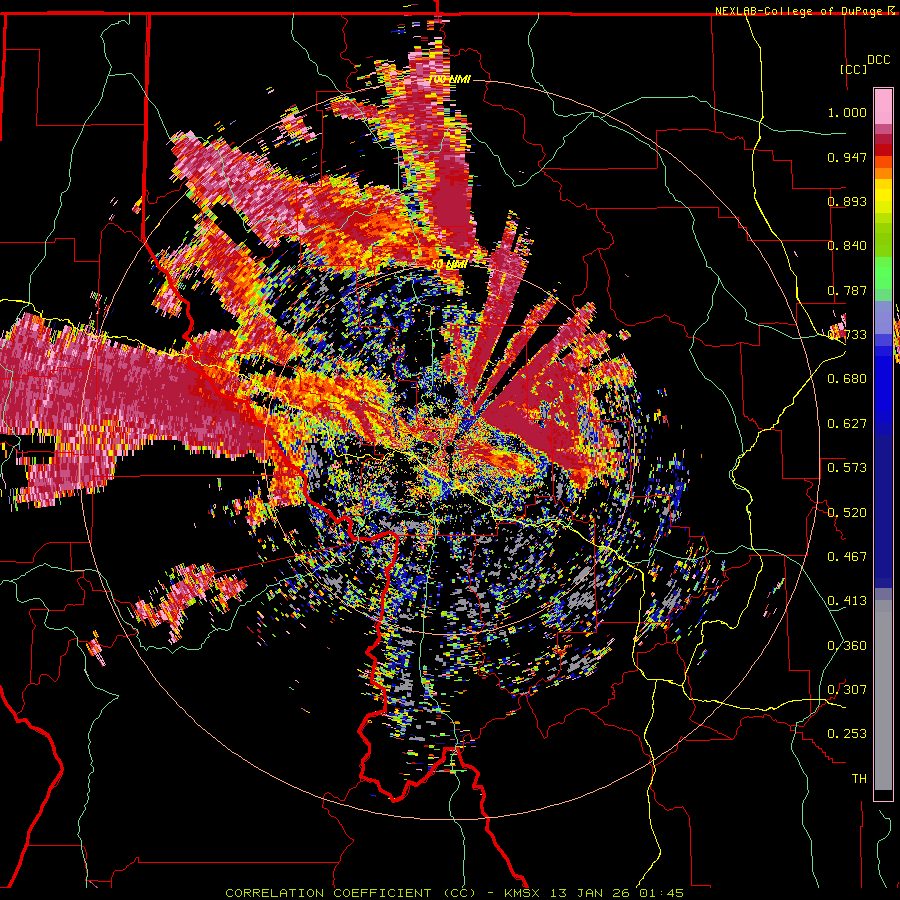Image resolution: width=900 pixels, height=900 pixels.
Task: Click the 1.000 scale value
Action: click(x=847, y=112)
